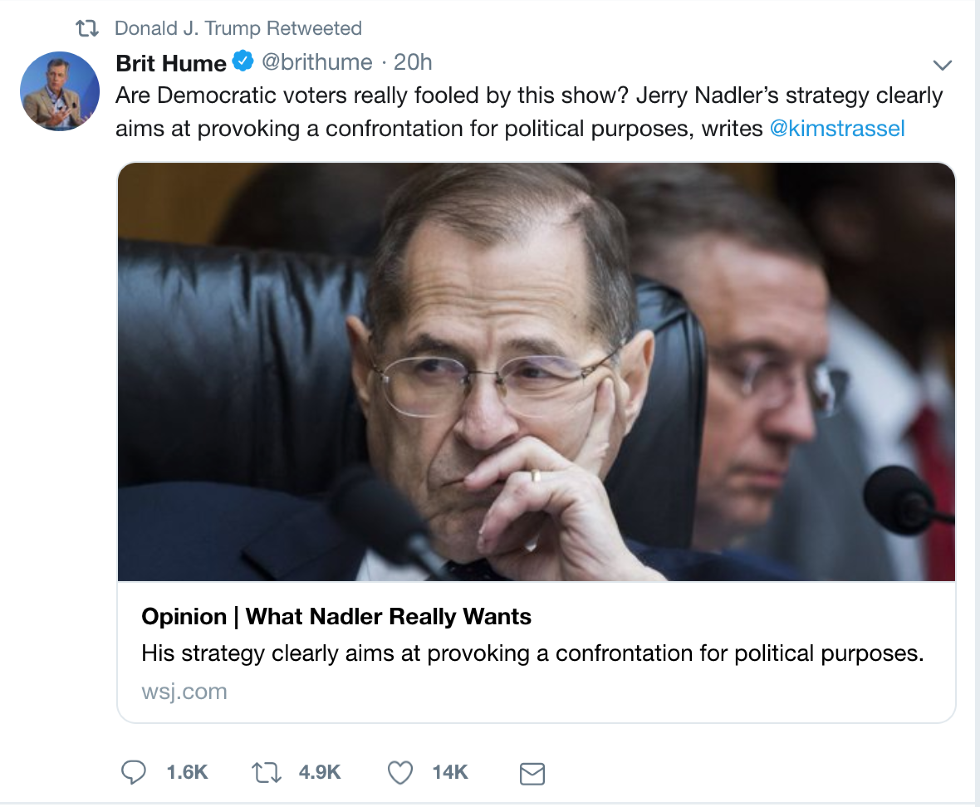Screen dimensions: 980x807
Task: Click Brit Hume's profile avatar
Action: click(x=59, y=91)
